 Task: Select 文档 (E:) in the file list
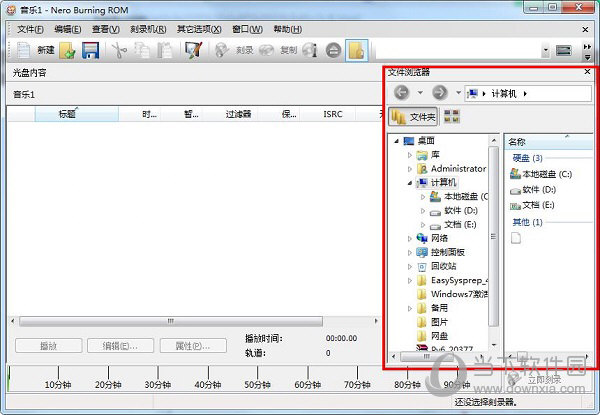[532, 205]
